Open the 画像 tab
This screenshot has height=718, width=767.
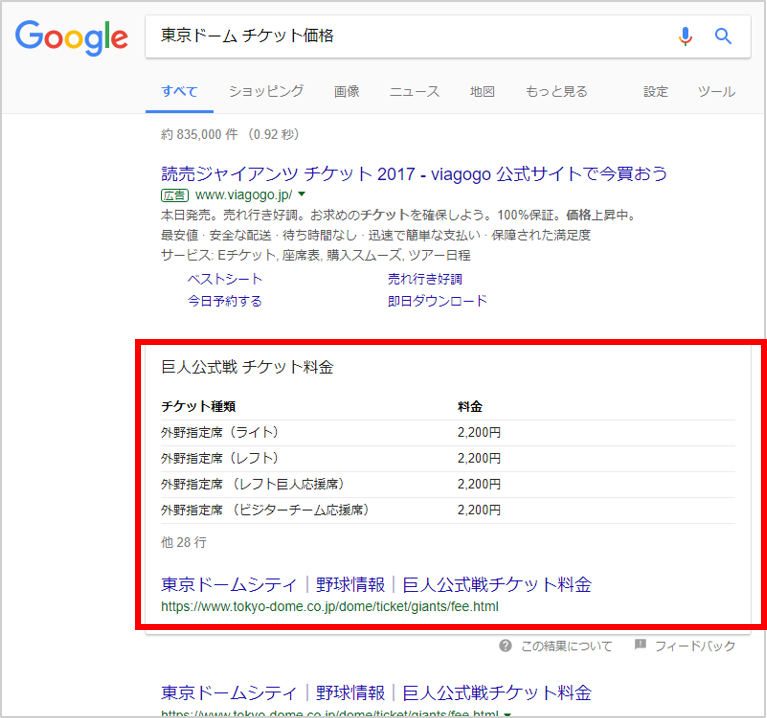pos(347,91)
